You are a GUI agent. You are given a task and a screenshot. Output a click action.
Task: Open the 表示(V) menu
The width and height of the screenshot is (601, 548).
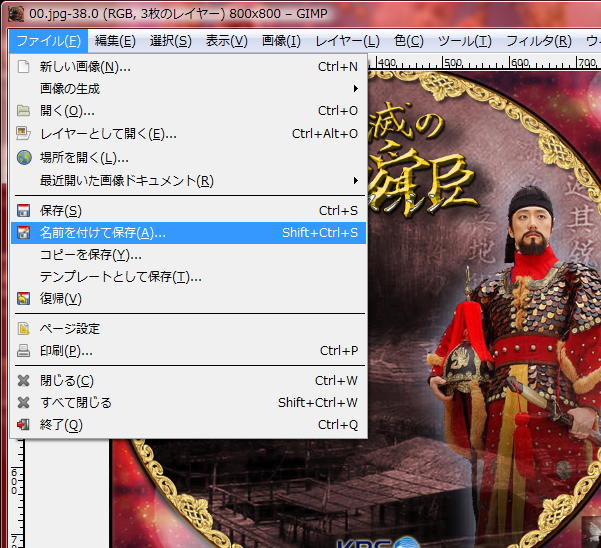click(x=227, y=41)
